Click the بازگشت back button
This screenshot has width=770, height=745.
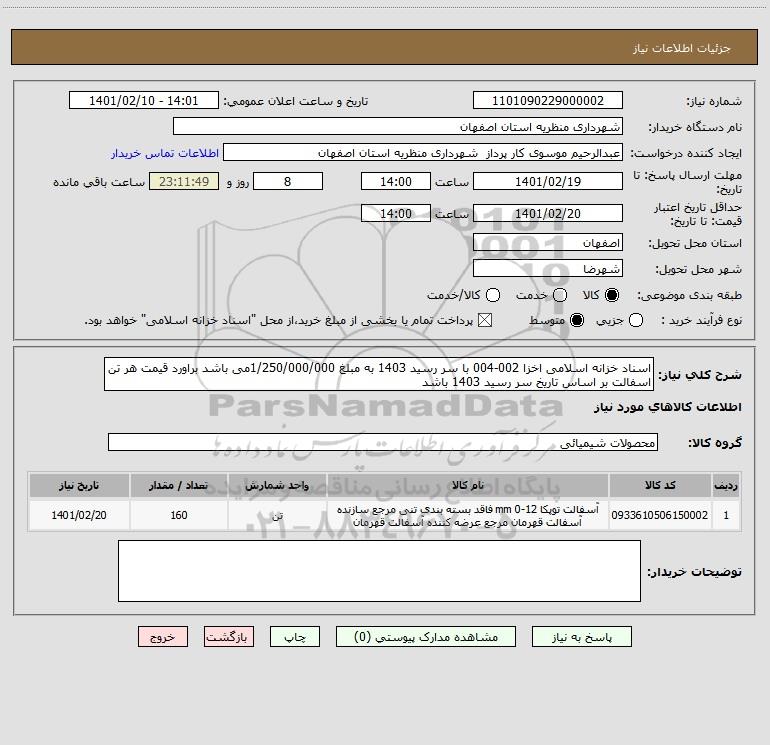pos(229,637)
